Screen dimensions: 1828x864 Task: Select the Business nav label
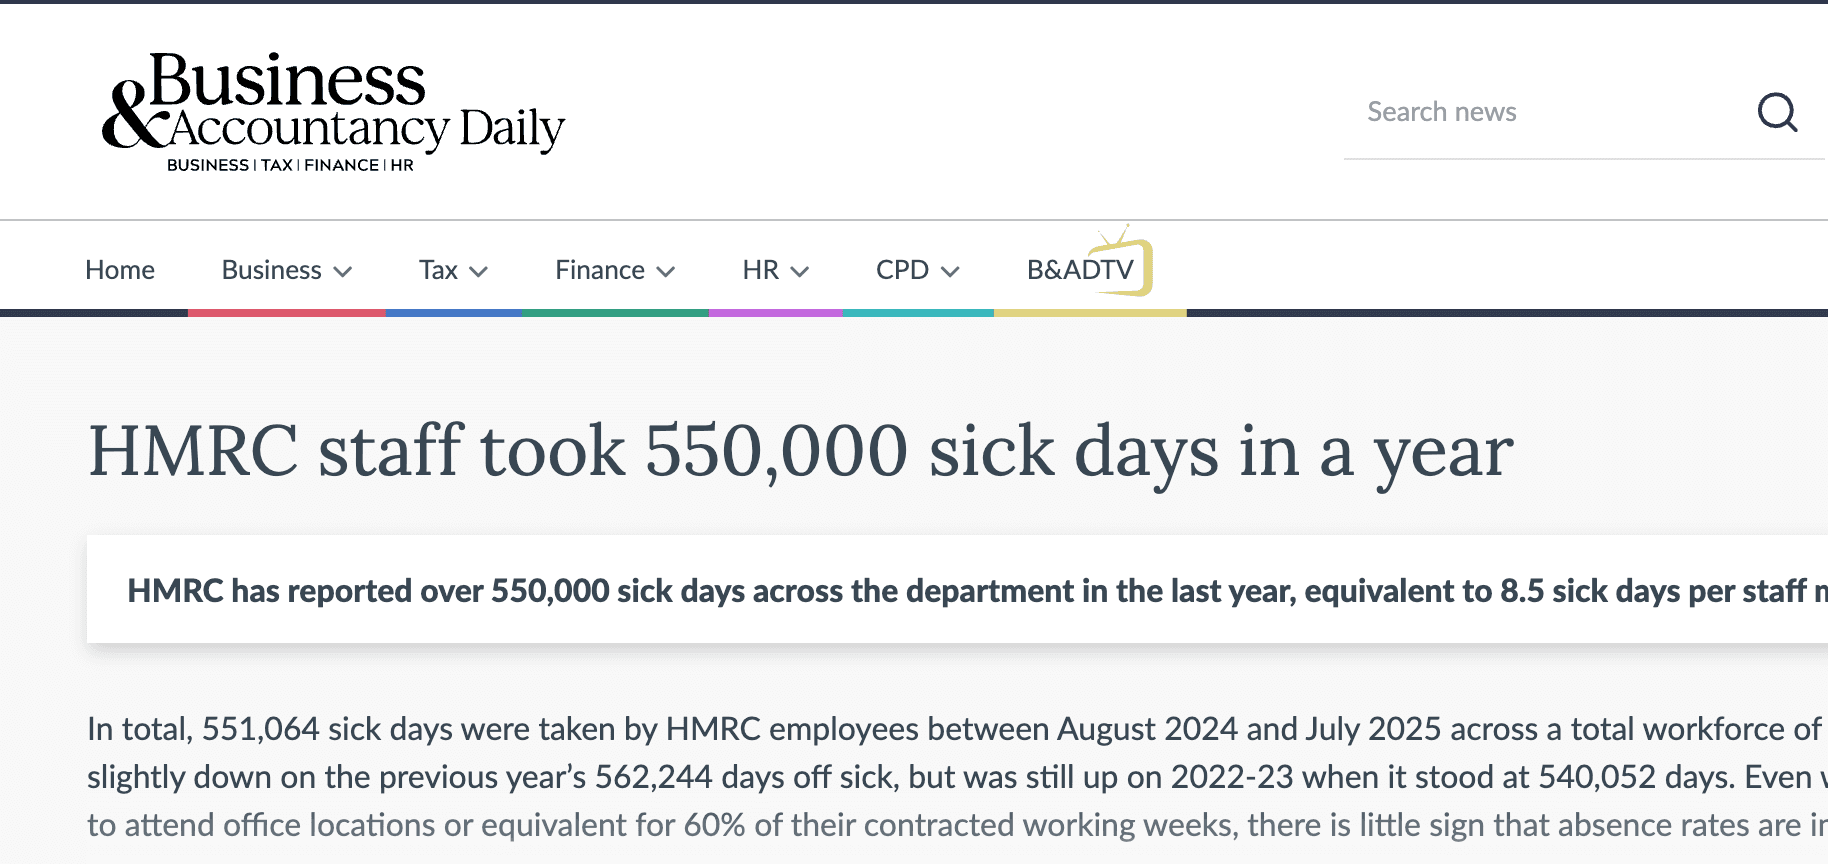pos(271,270)
